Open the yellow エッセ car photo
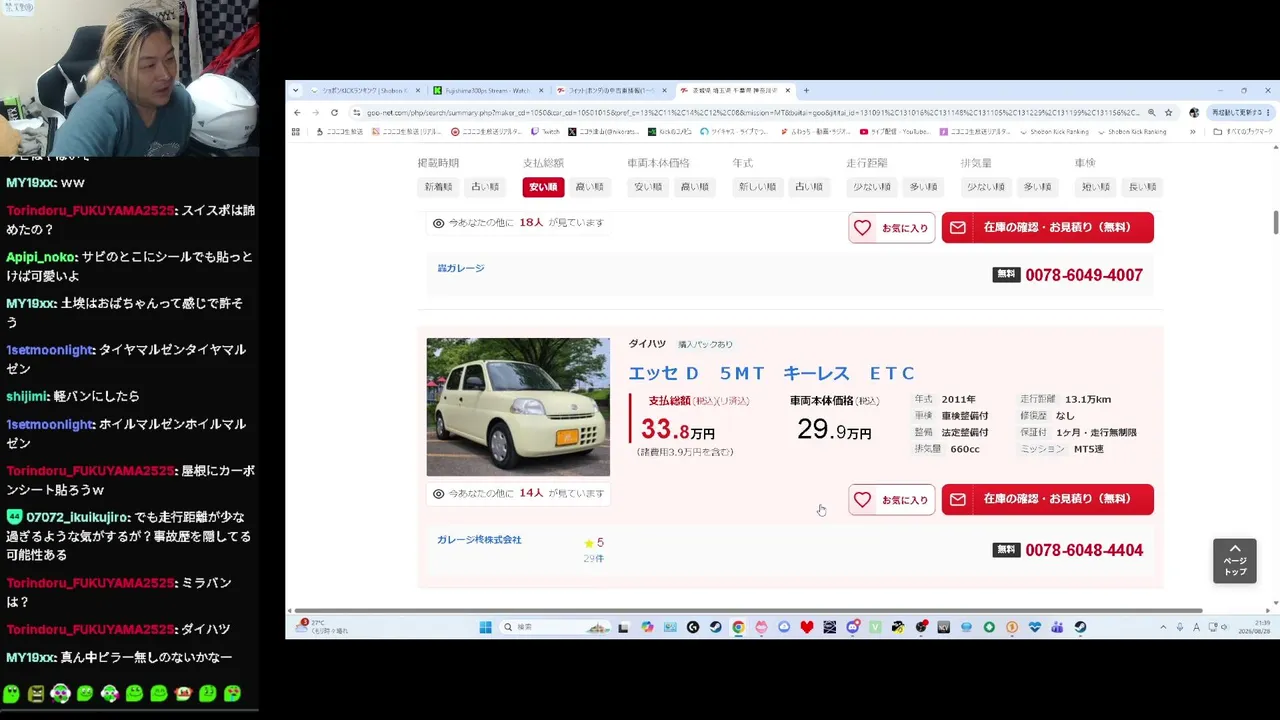Screen dimensions: 1280x720 (518, 407)
